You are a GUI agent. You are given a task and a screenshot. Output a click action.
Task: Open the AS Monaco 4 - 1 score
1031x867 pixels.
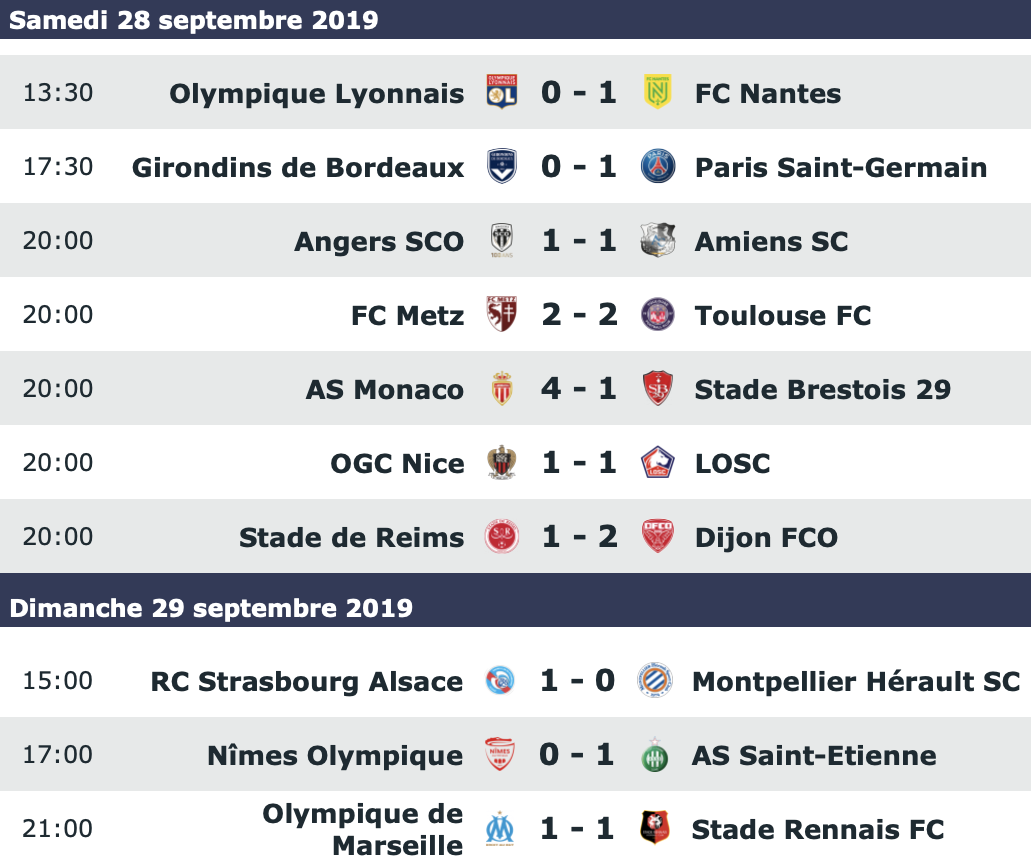[579, 388]
